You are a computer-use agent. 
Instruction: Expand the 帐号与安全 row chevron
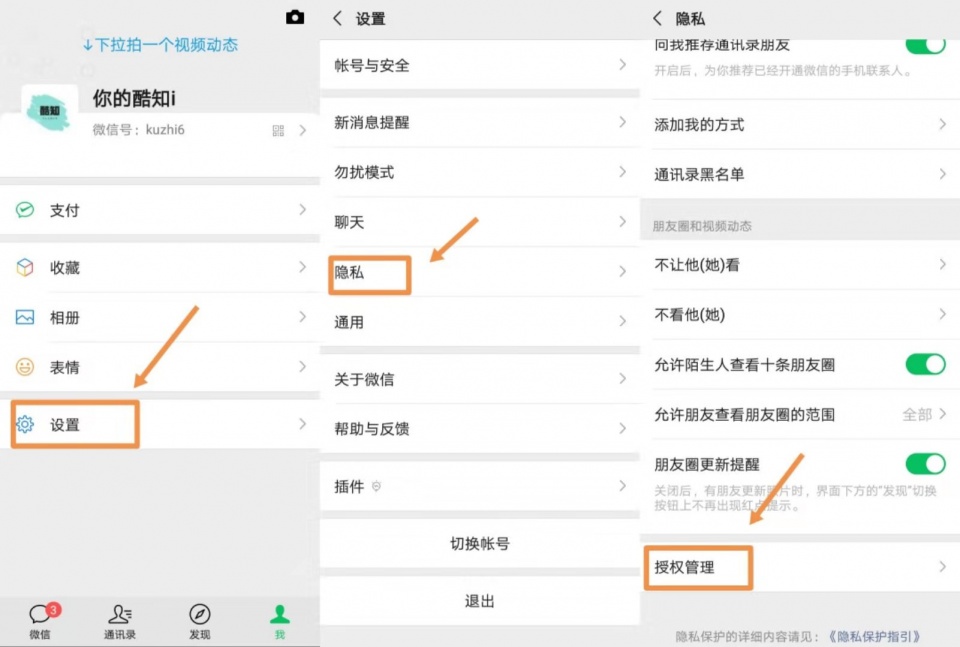[x=623, y=64]
